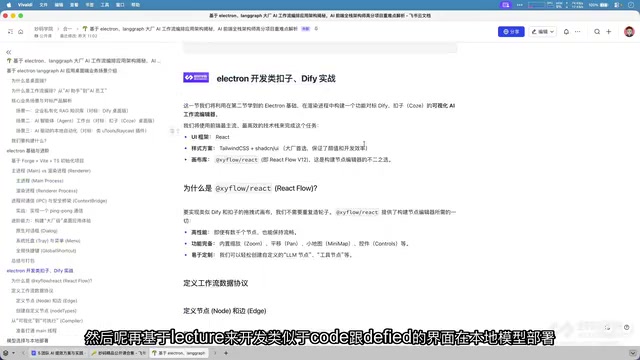640x360 pixels.
Task: Click the three-dots overflow icon in macOS menu bar
Action: point(520,5)
